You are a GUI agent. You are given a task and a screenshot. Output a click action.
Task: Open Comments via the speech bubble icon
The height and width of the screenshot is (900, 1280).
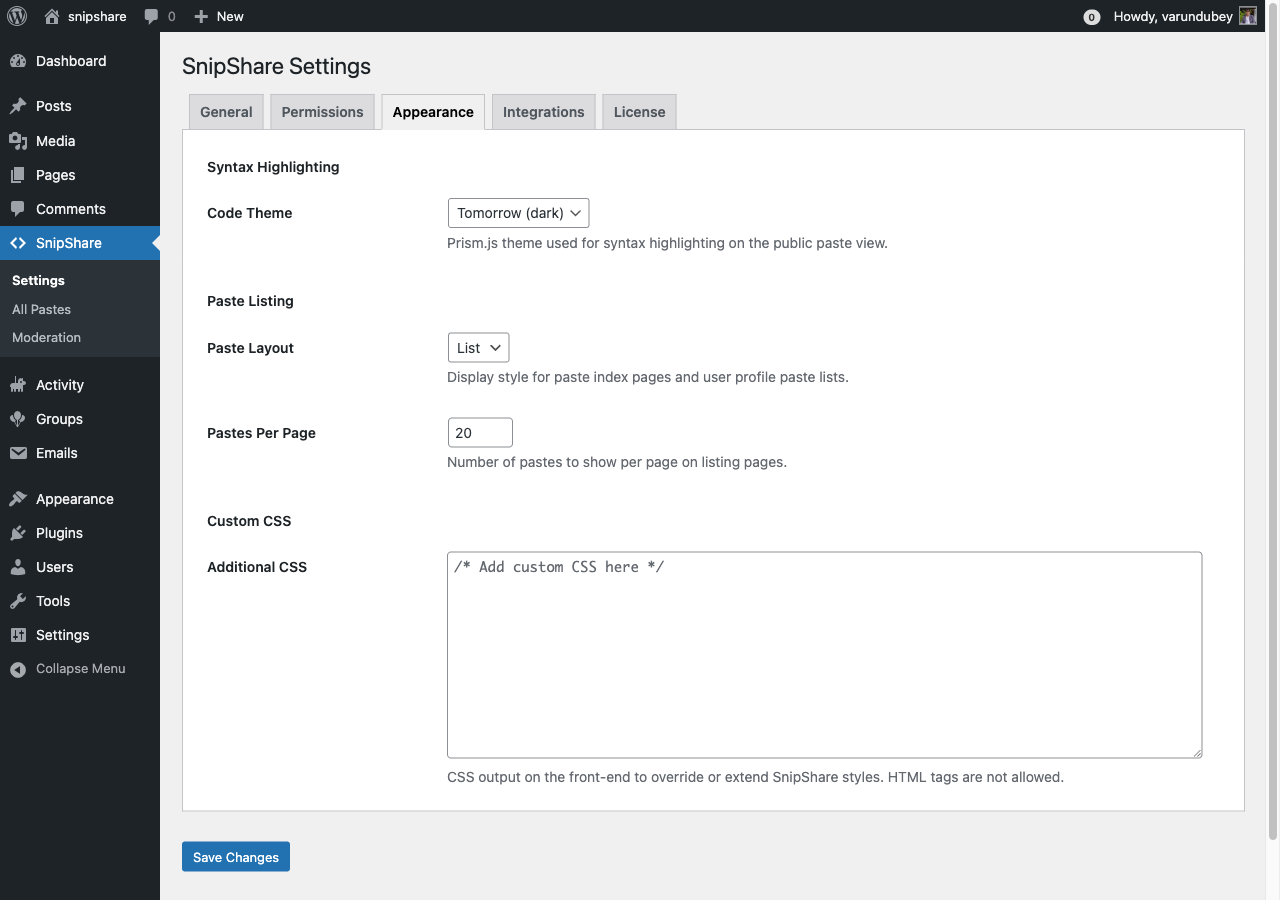[x=20, y=209]
